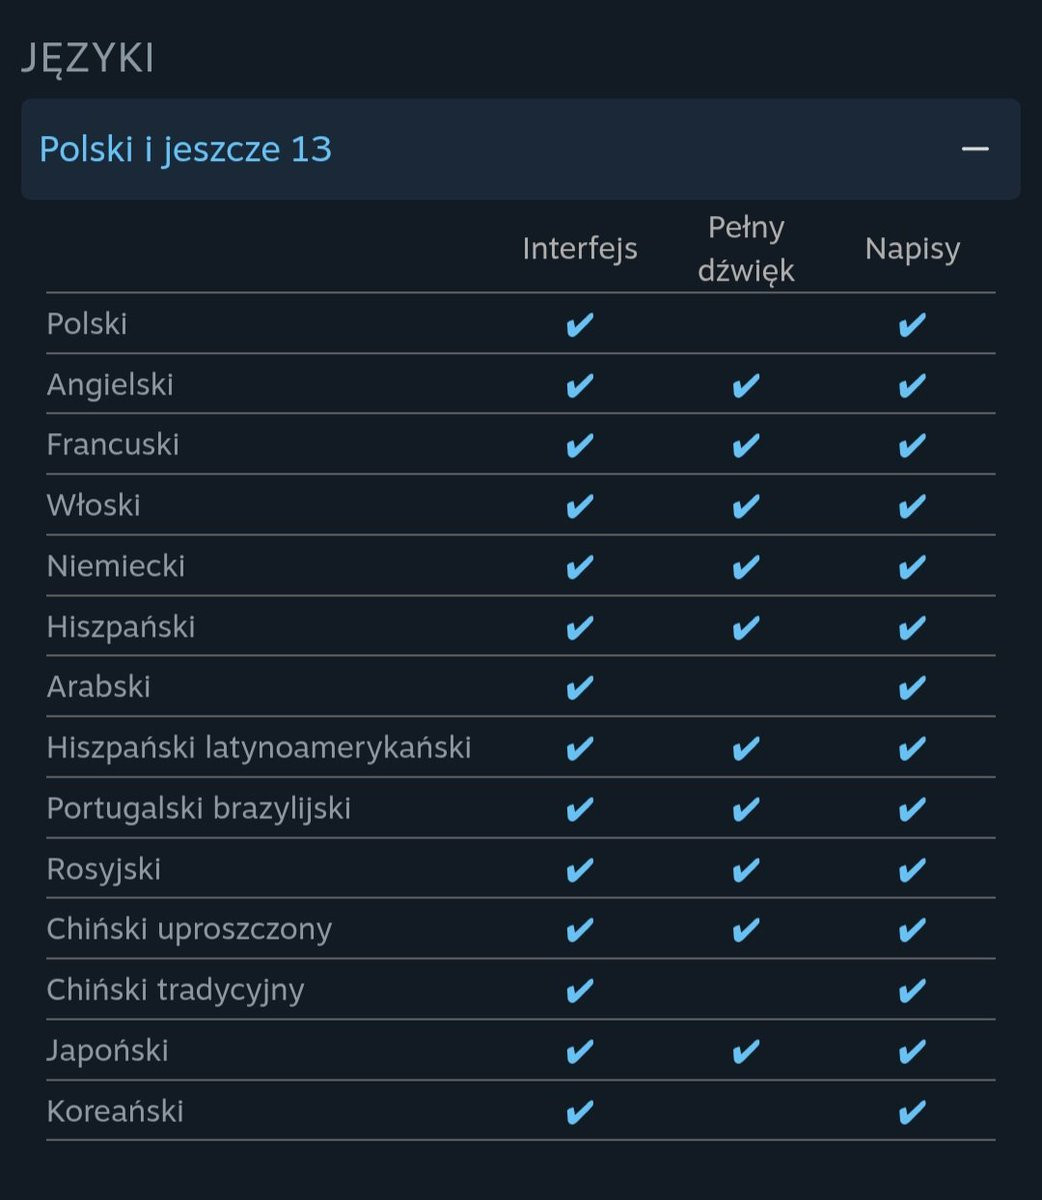The height and width of the screenshot is (1200, 1042).
Task: Click Japoński full audio checkmark
Action: (746, 1051)
